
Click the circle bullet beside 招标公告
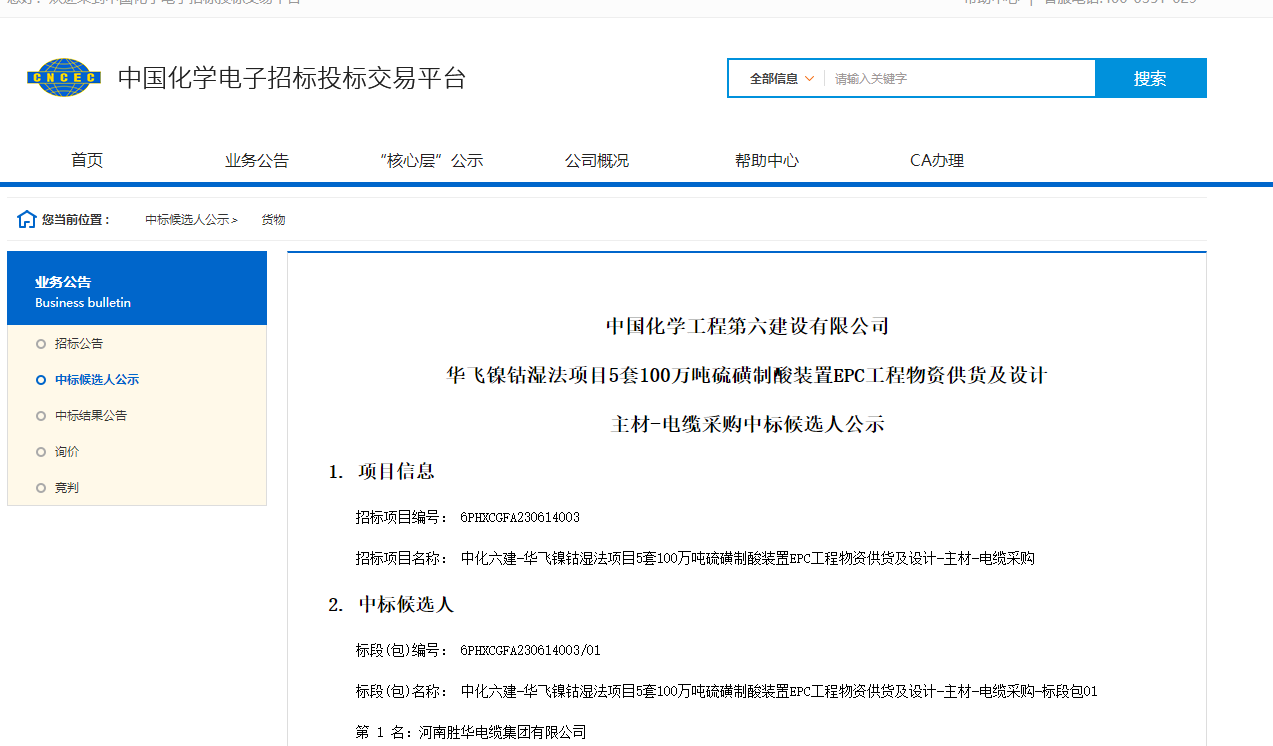41,343
